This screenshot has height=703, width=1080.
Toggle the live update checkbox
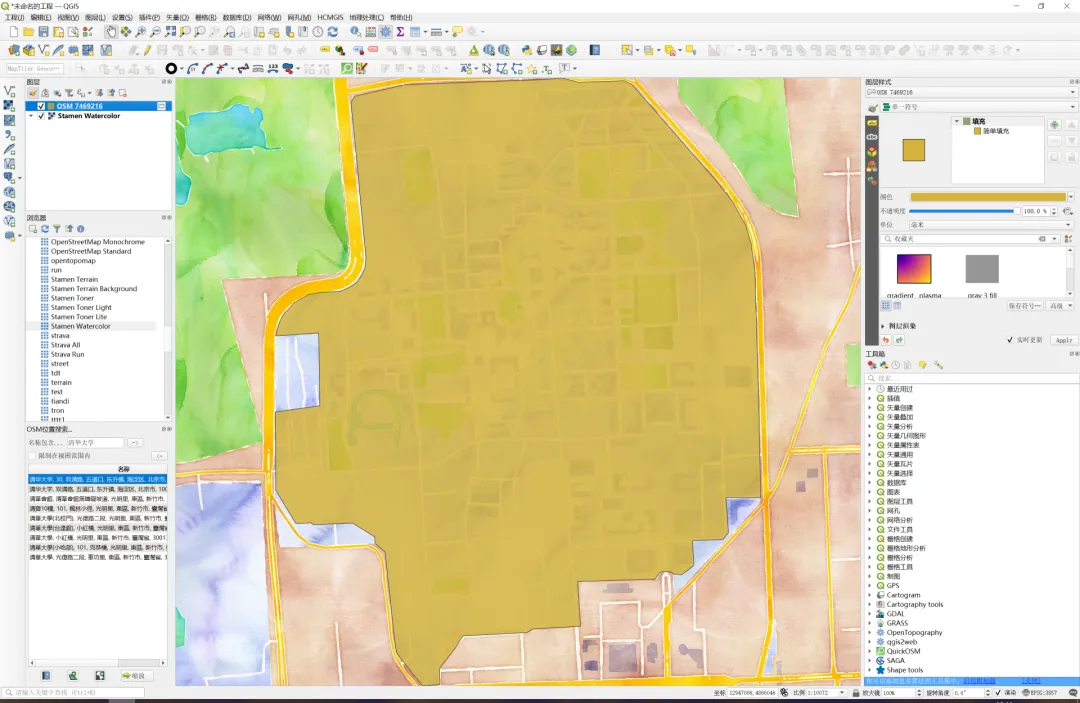1010,340
